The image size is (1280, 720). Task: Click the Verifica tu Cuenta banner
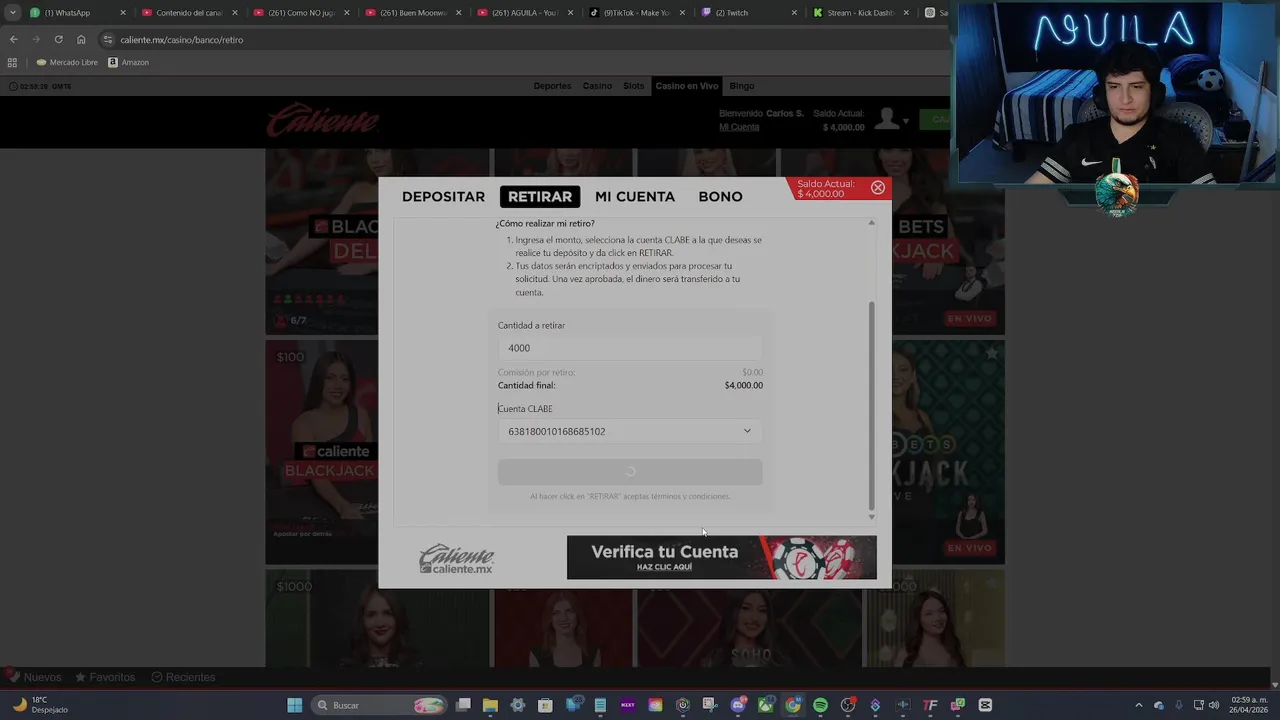(721, 558)
